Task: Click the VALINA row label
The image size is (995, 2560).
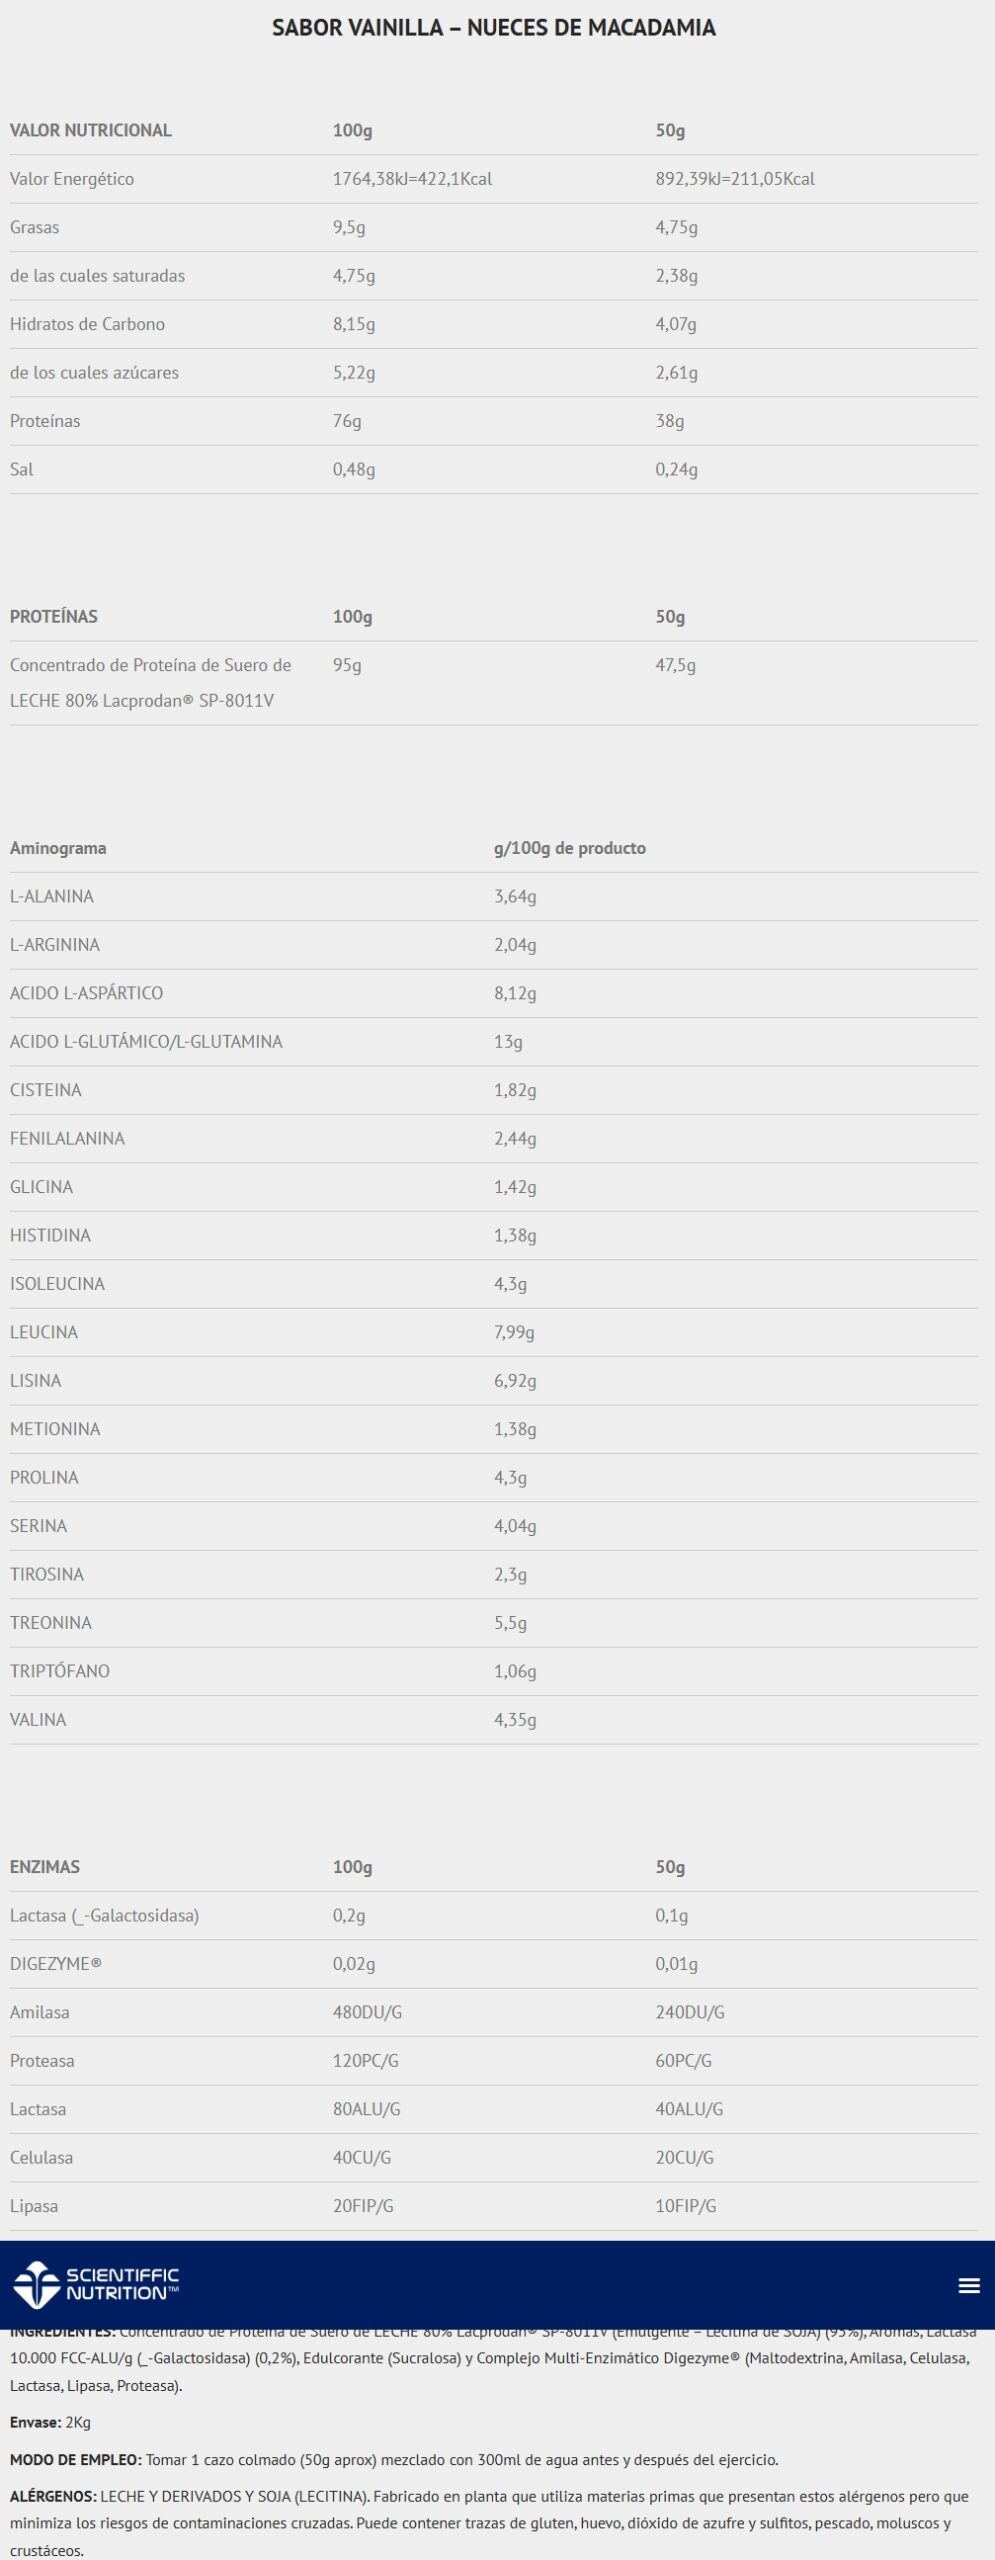Action: click(38, 1719)
